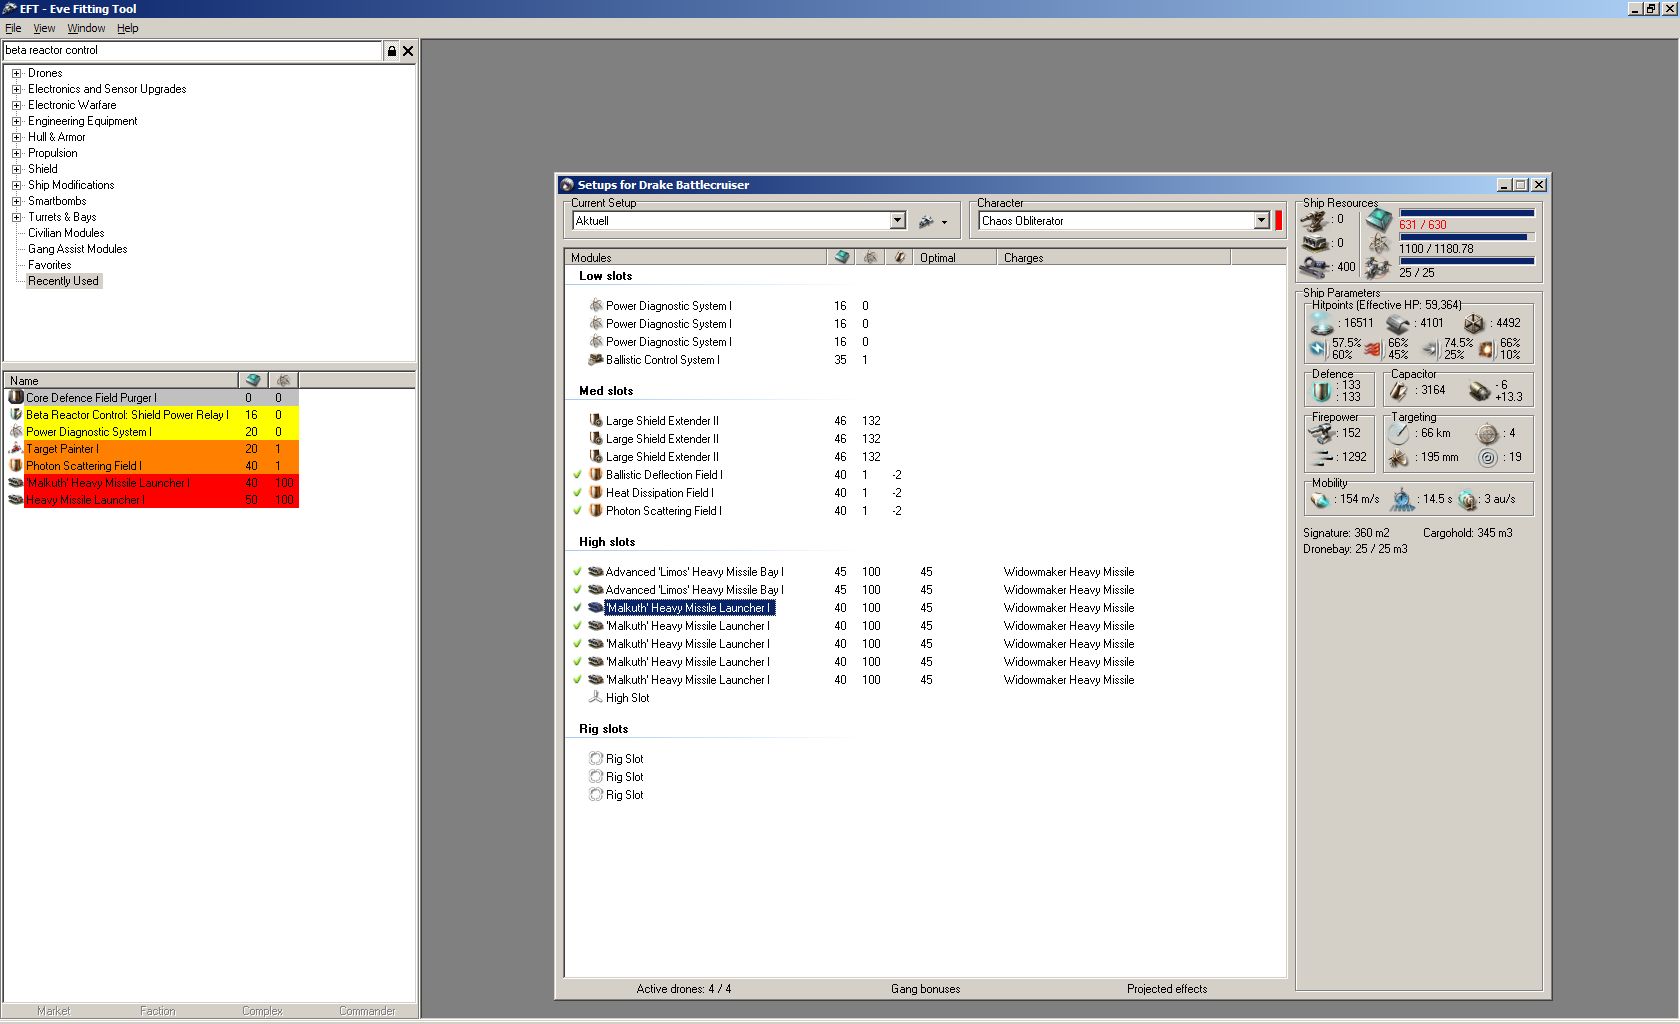
Task: Clear the module search with the X icon
Action: (408, 51)
